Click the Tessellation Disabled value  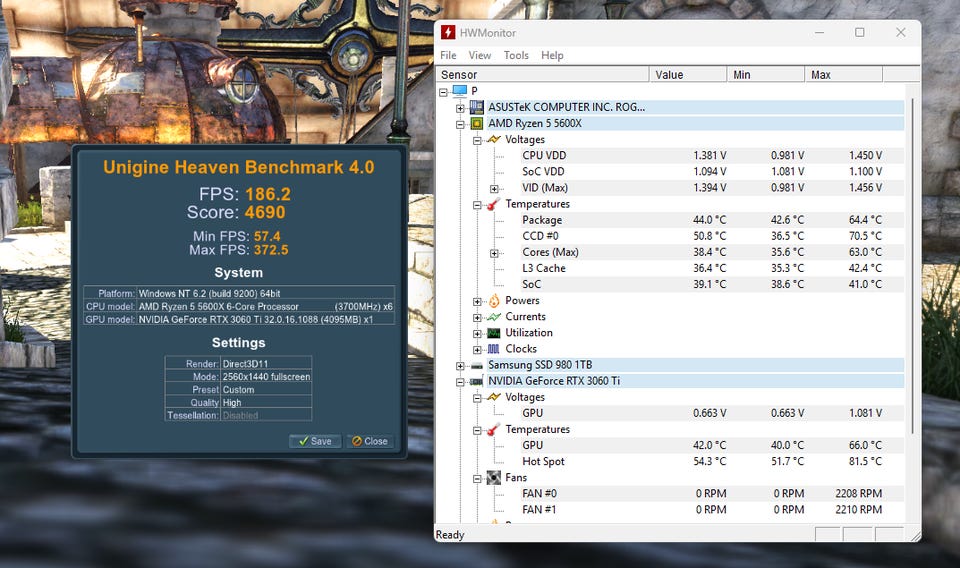[x=240, y=415]
